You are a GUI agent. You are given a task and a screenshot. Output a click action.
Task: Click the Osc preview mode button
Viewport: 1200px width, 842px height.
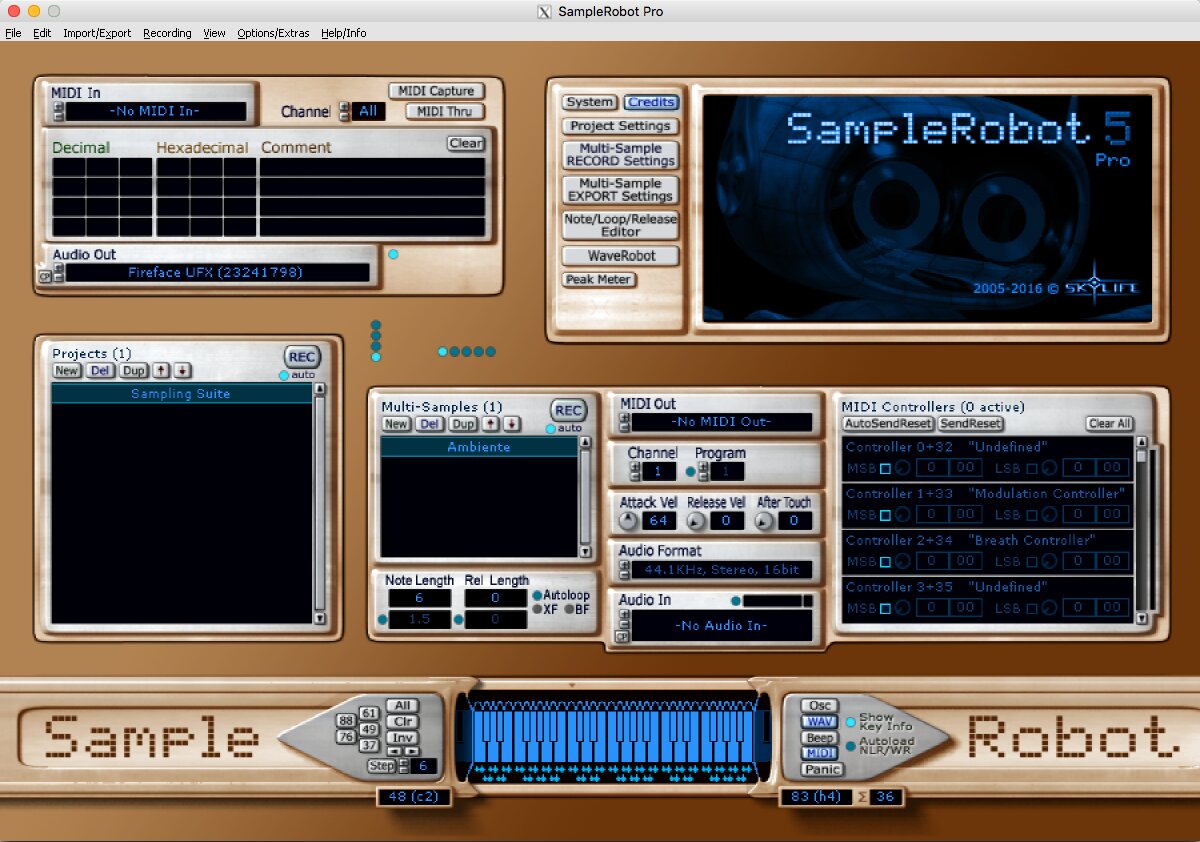coord(820,706)
